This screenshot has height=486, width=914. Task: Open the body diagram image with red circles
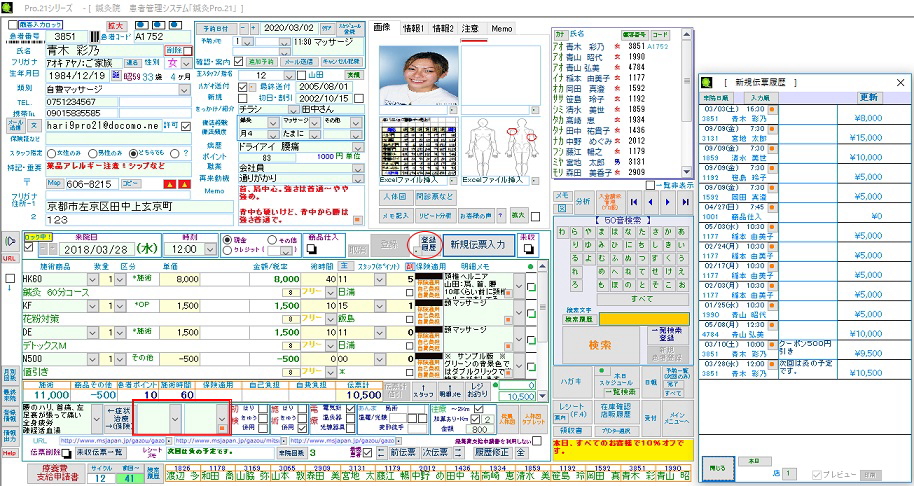click(500, 146)
